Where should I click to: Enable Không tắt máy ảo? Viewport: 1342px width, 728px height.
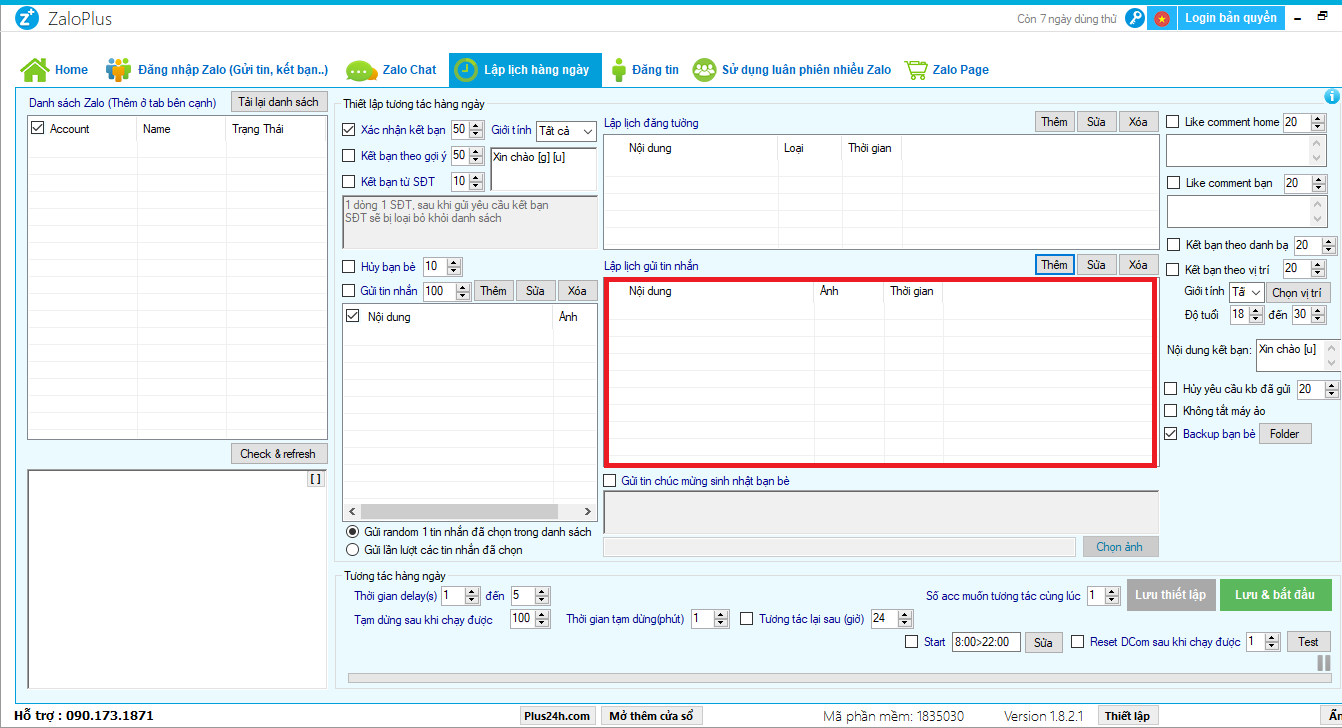pos(1171,410)
